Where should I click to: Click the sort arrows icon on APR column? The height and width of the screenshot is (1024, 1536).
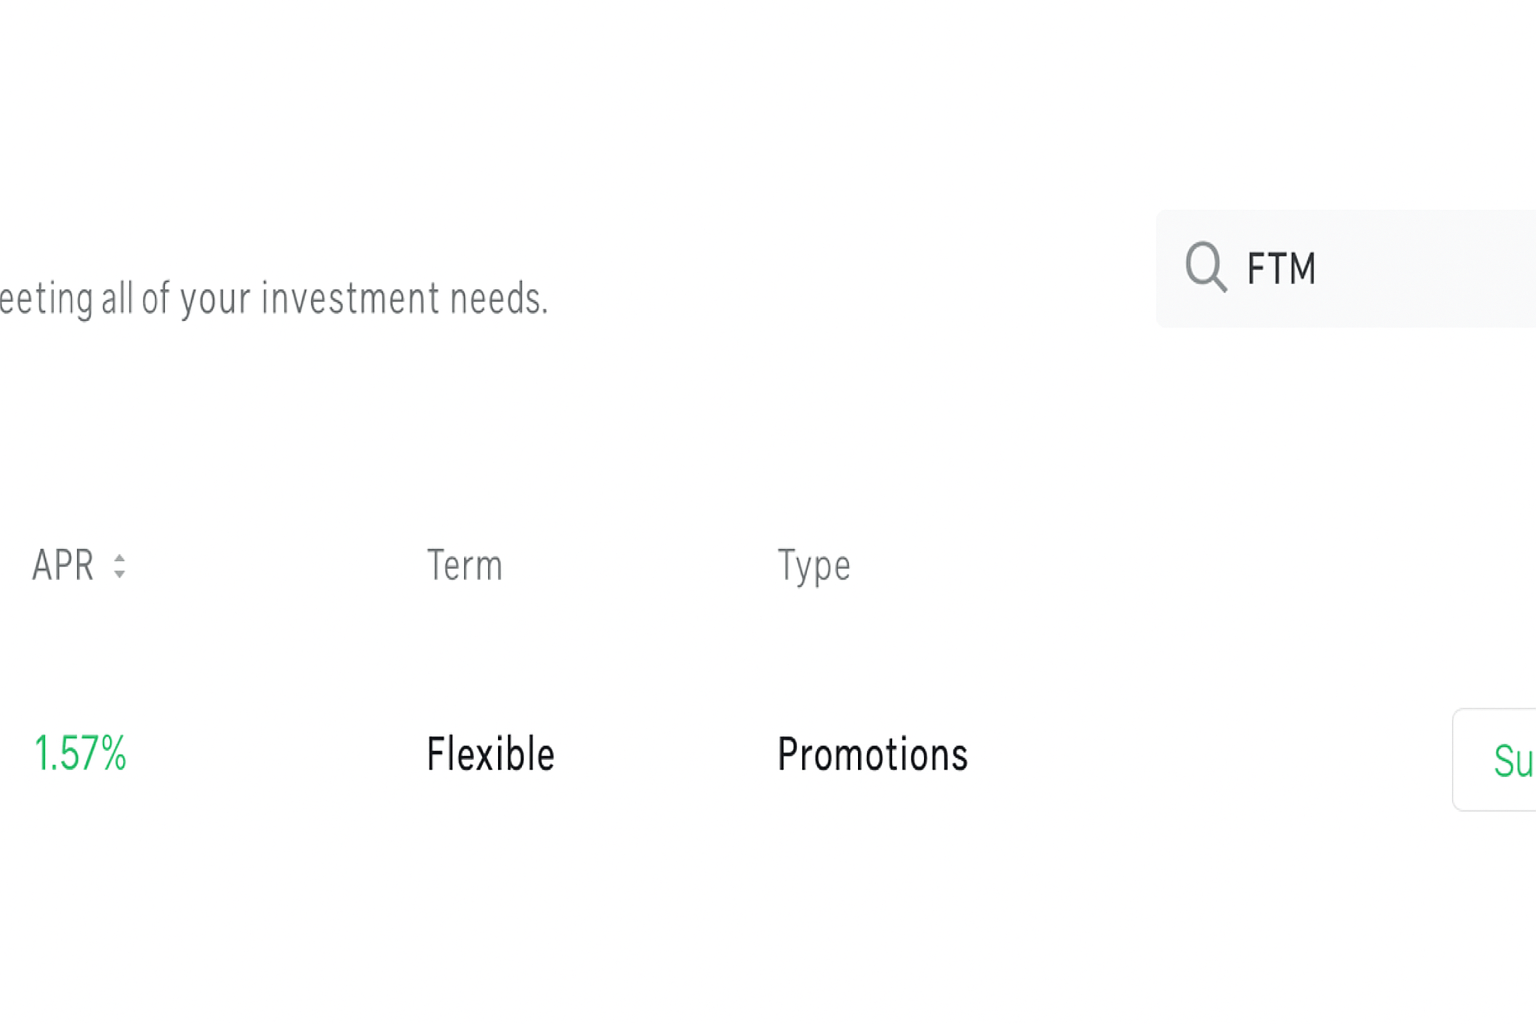tap(119, 565)
